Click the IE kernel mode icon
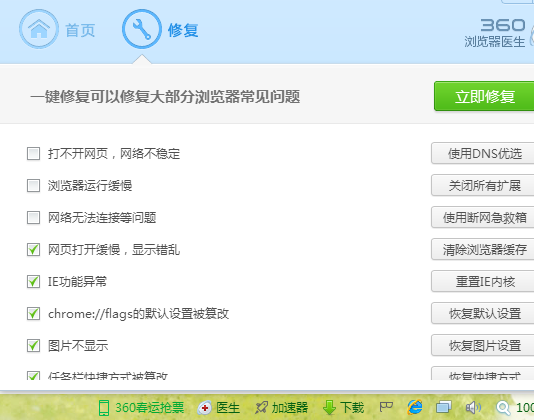Viewport: 534px width, 420px height. (x=415, y=407)
